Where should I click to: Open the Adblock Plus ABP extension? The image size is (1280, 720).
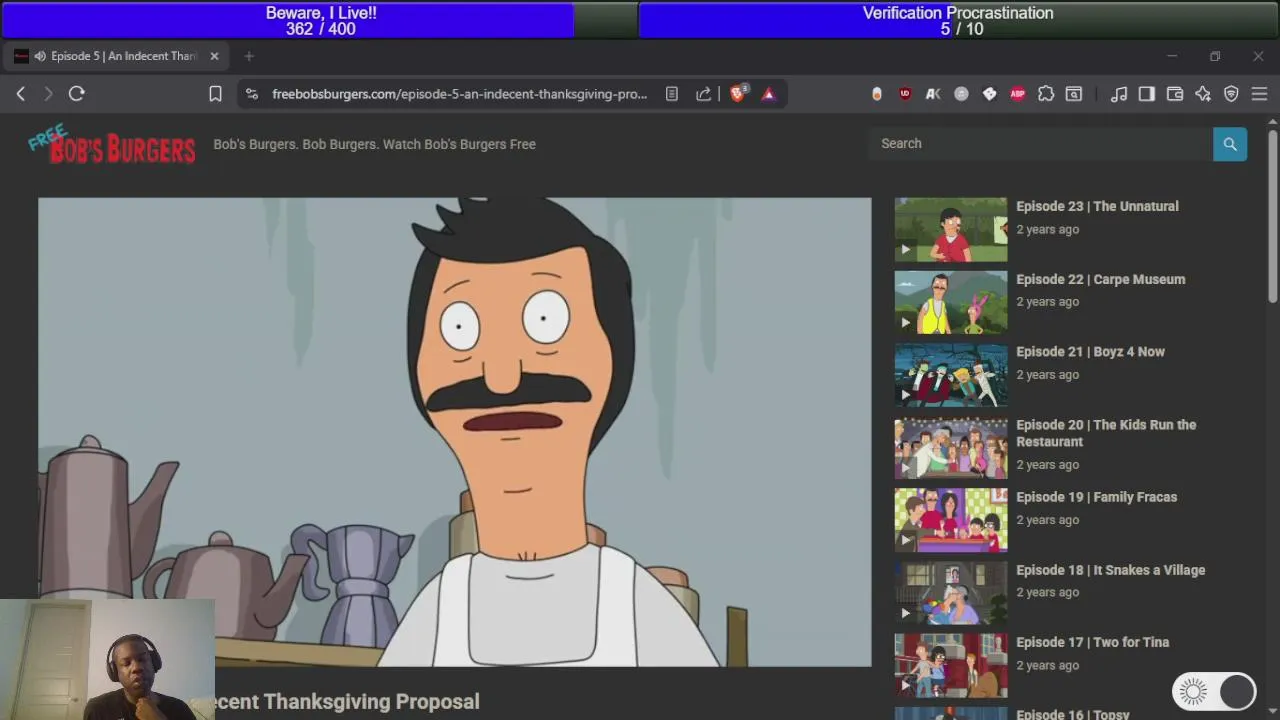click(1017, 94)
